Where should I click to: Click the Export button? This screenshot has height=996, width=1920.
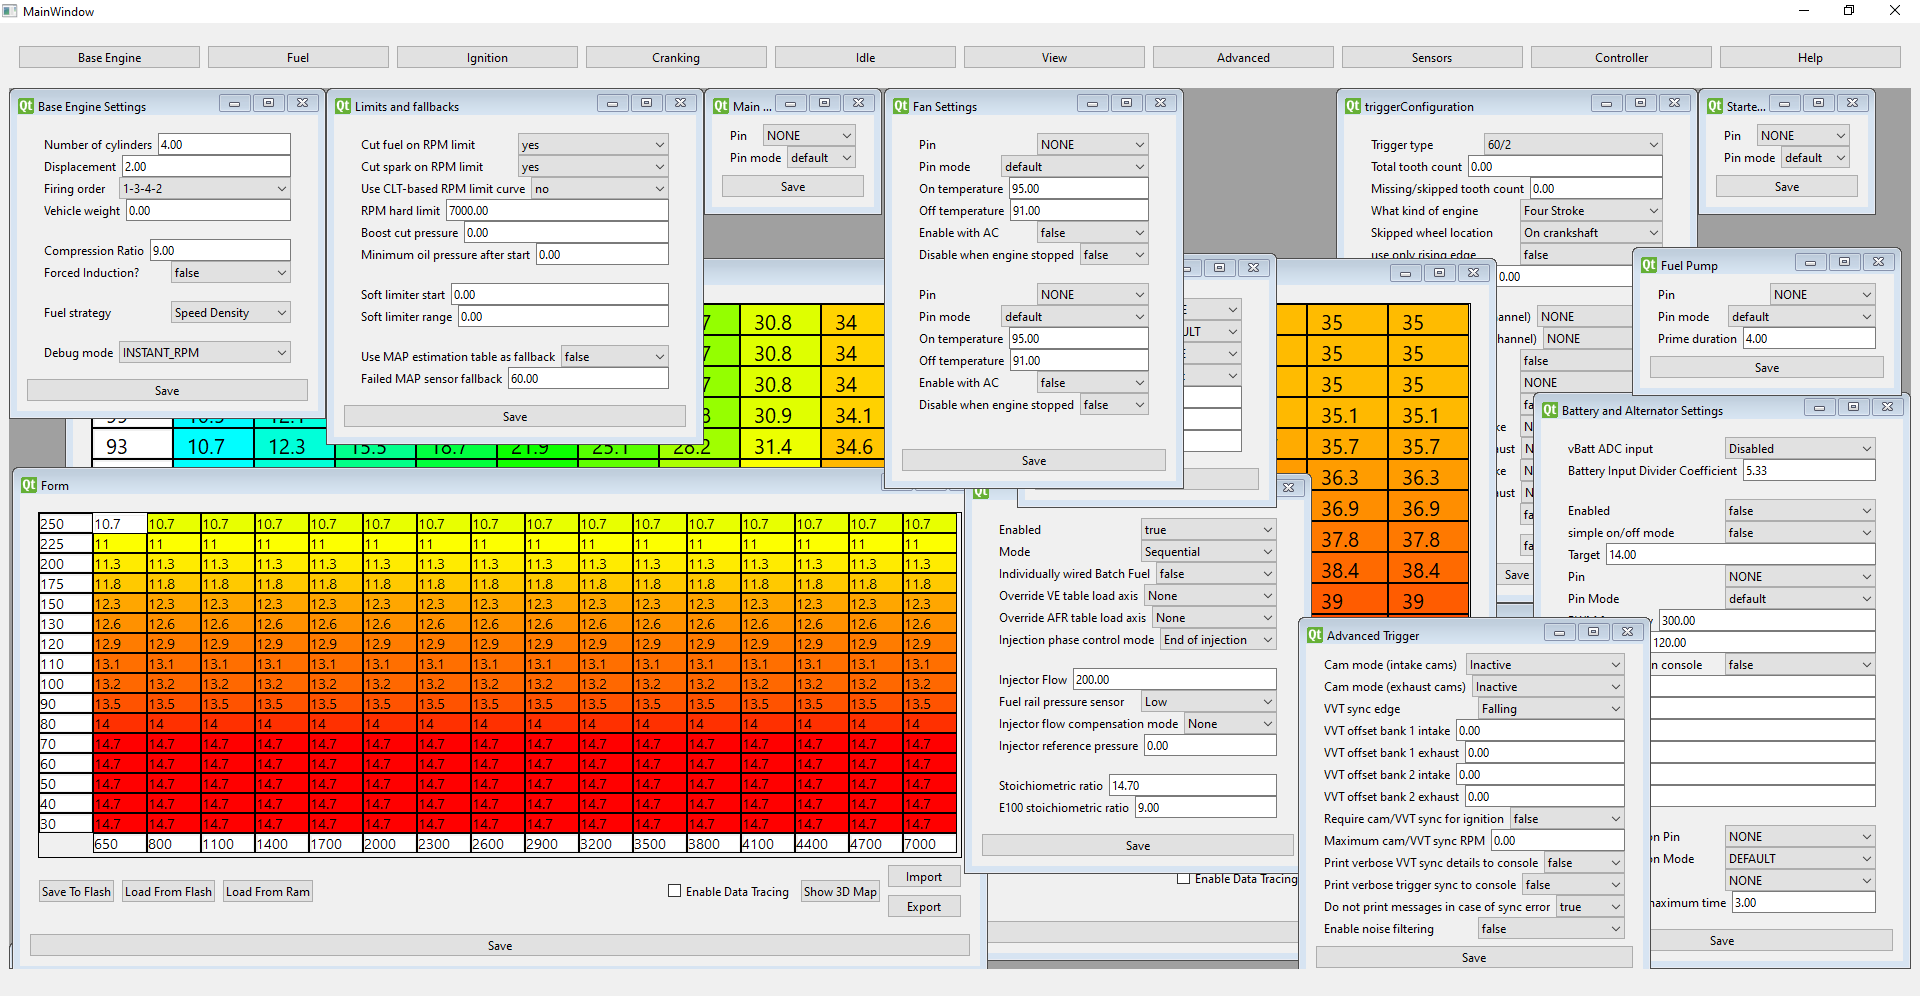[924, 907]
